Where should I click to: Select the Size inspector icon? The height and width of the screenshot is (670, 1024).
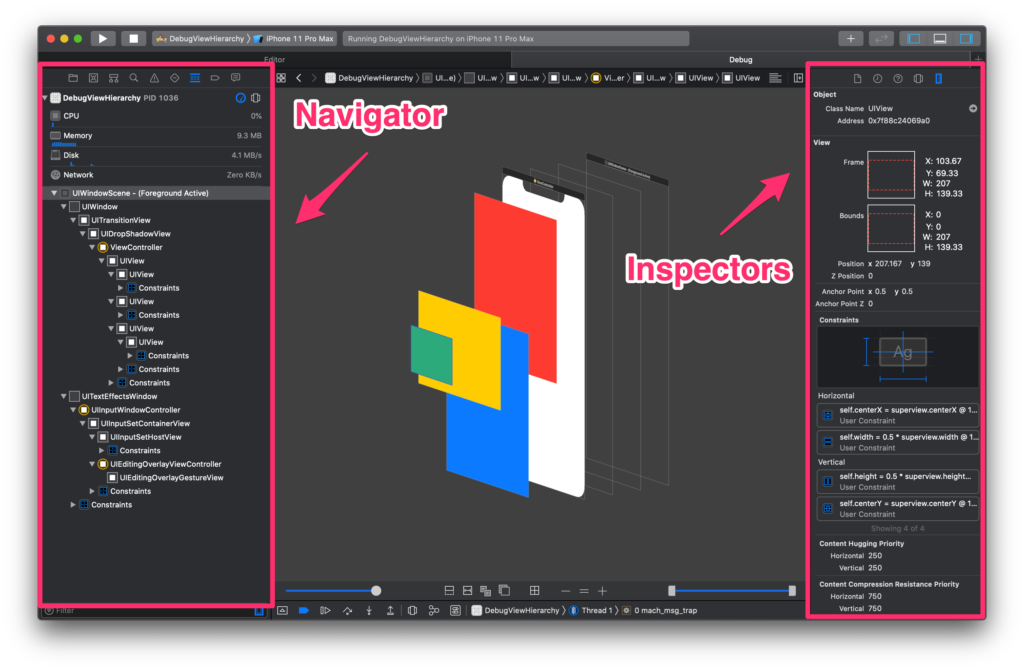pyautogui.click(x=938, y=77)
